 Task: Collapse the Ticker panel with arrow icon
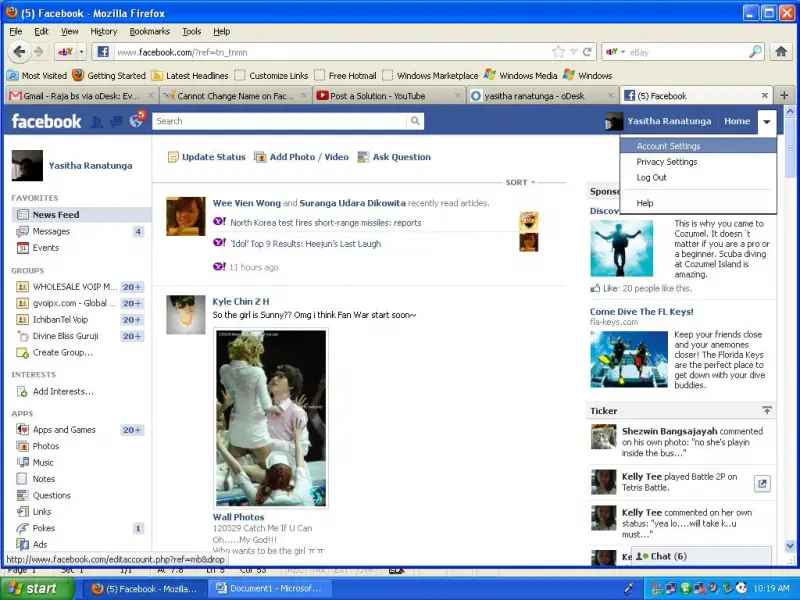tap(766, 410)
